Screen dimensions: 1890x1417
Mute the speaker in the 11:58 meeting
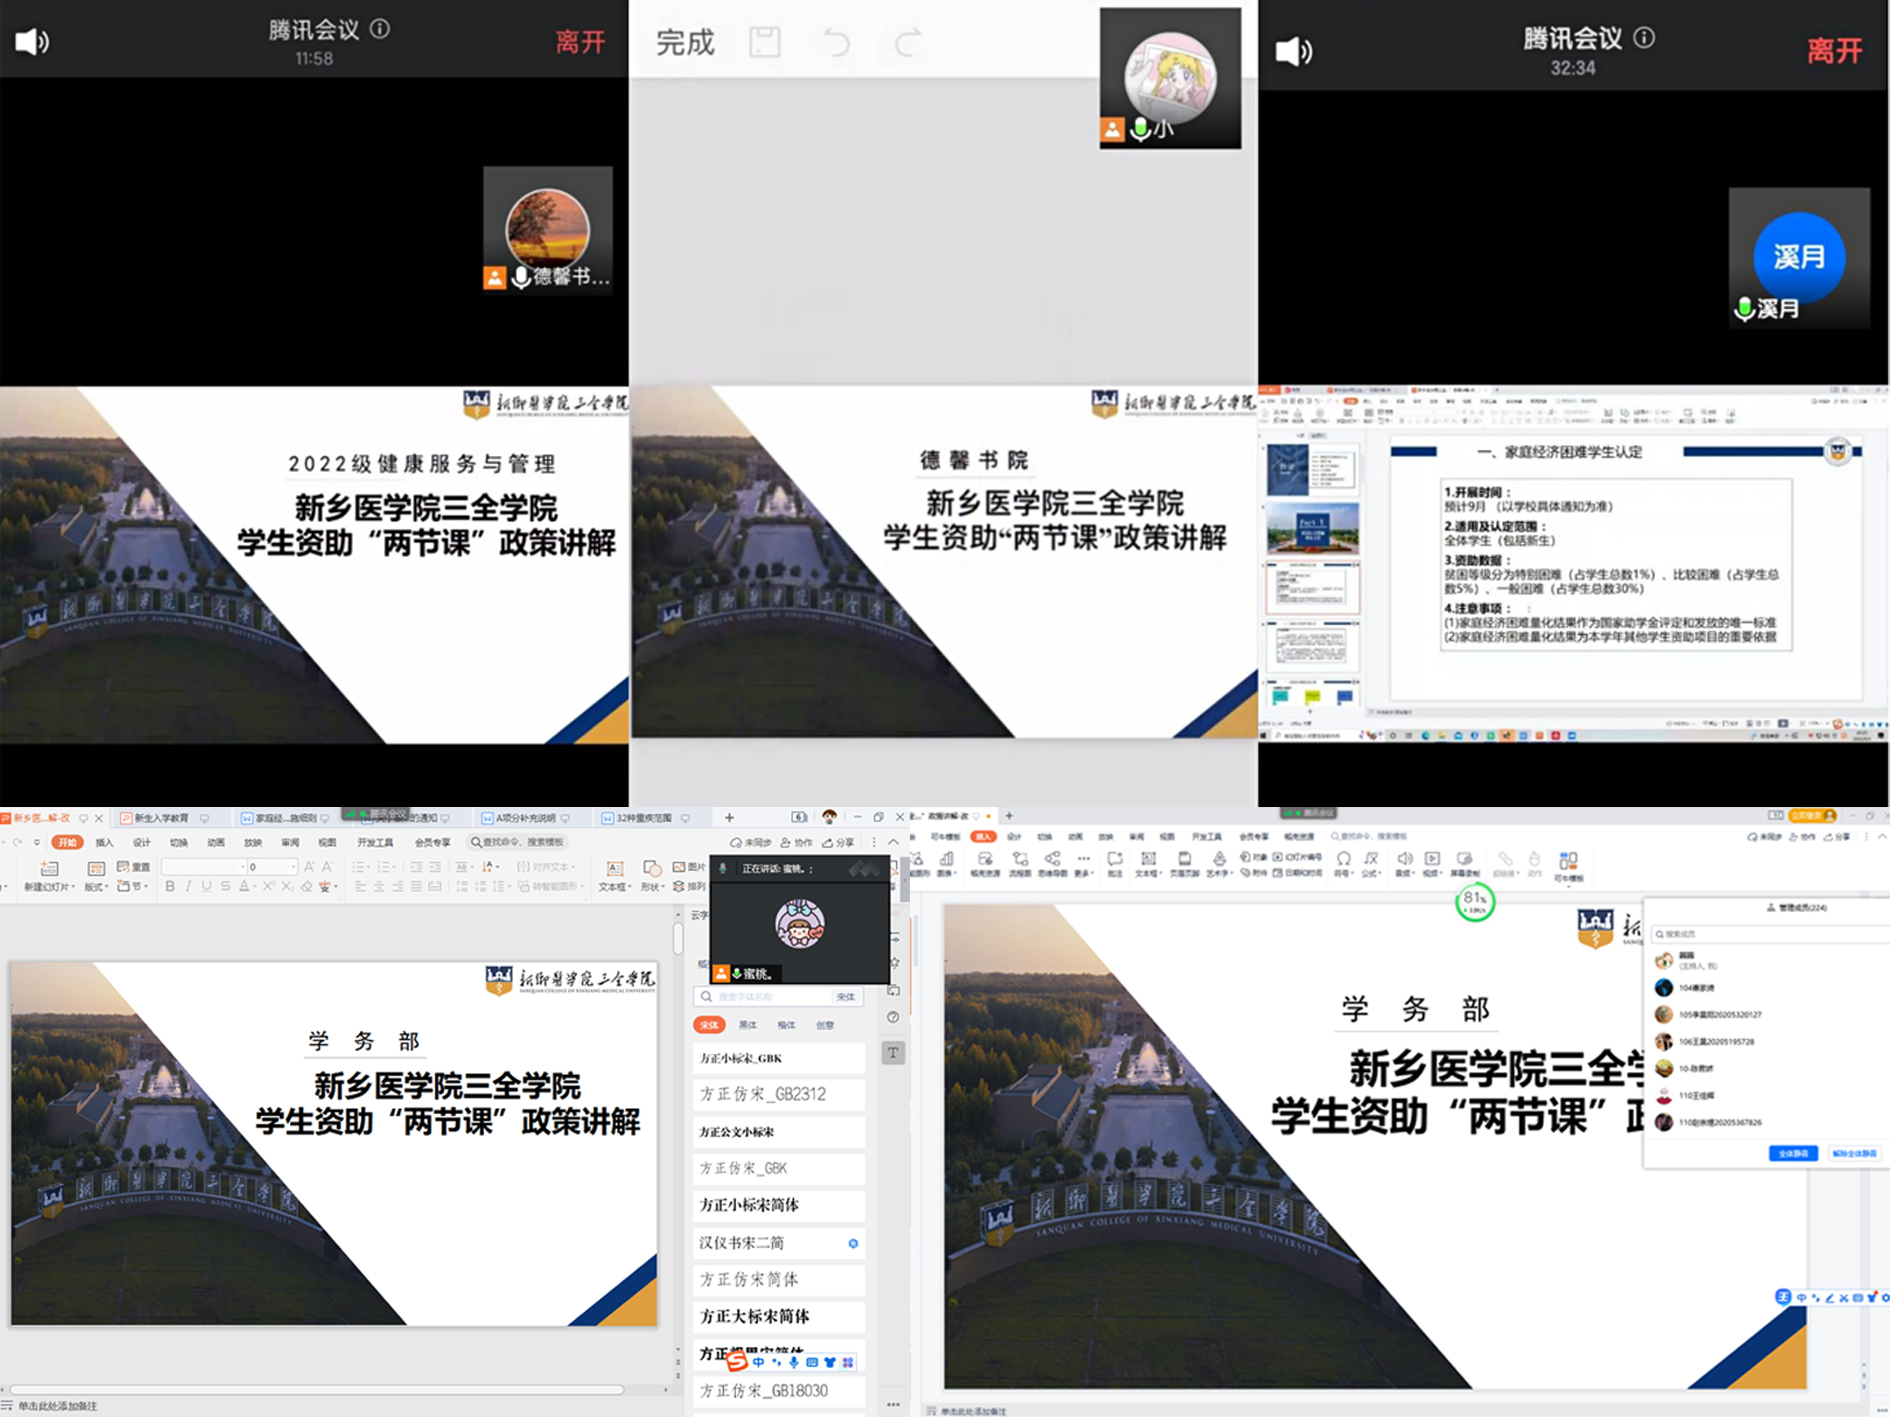point(32,42)
